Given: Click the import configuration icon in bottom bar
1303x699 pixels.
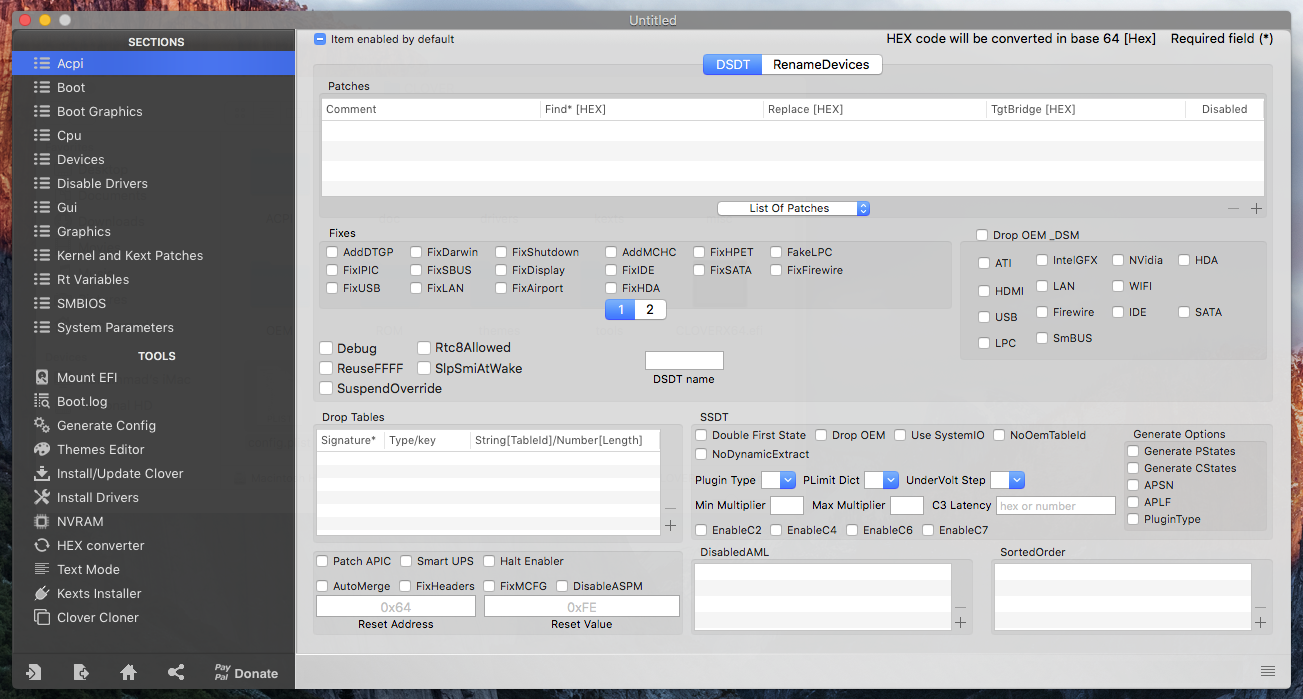Looking at the screenshot, I should (34, 673).
